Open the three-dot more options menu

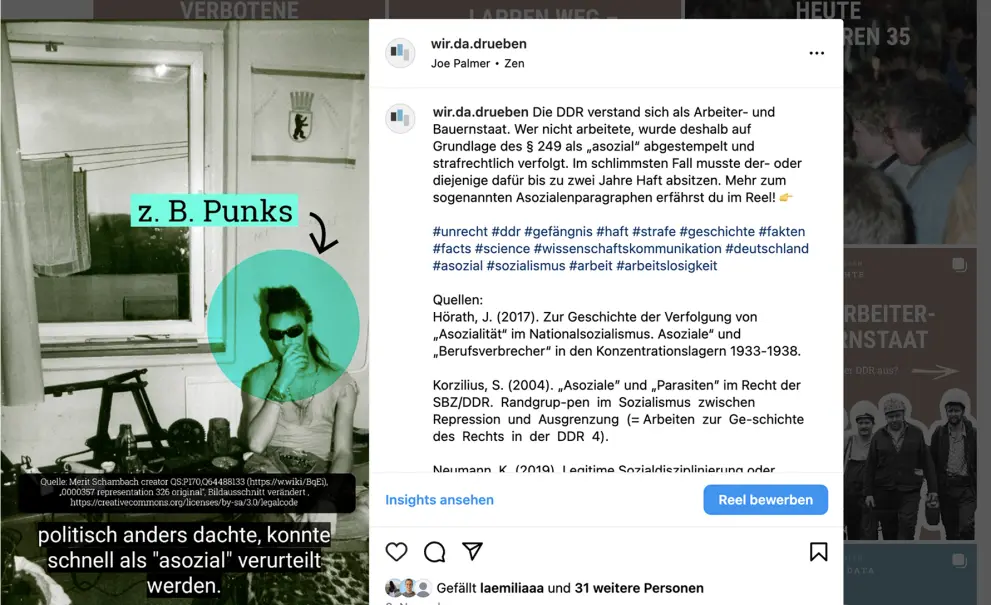817,53
